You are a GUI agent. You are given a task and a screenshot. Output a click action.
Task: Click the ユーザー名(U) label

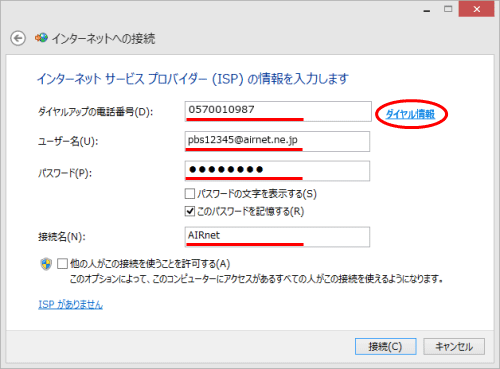tap(68, 141)
